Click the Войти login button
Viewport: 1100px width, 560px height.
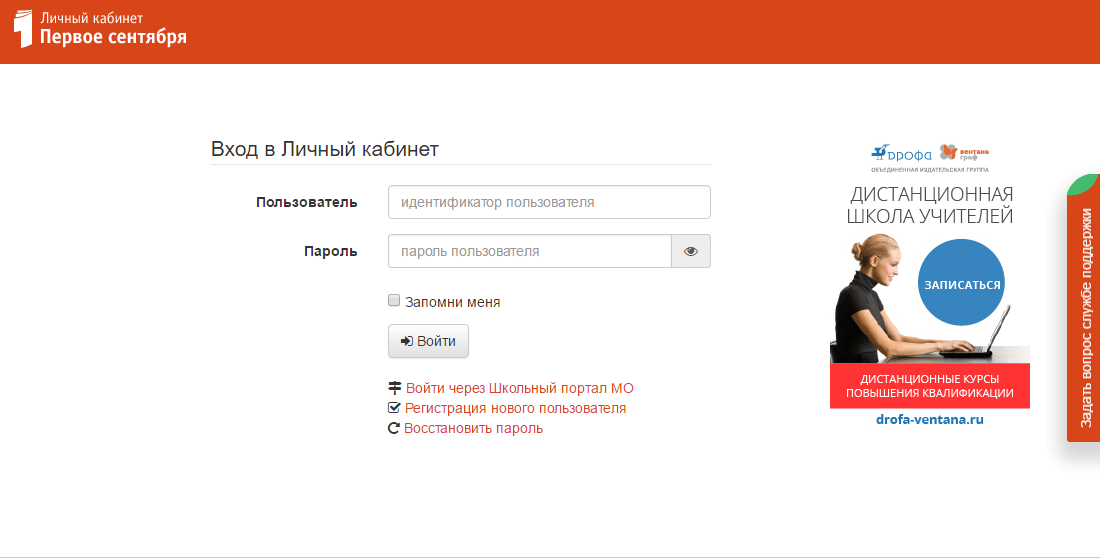click(x=428, y=341)
